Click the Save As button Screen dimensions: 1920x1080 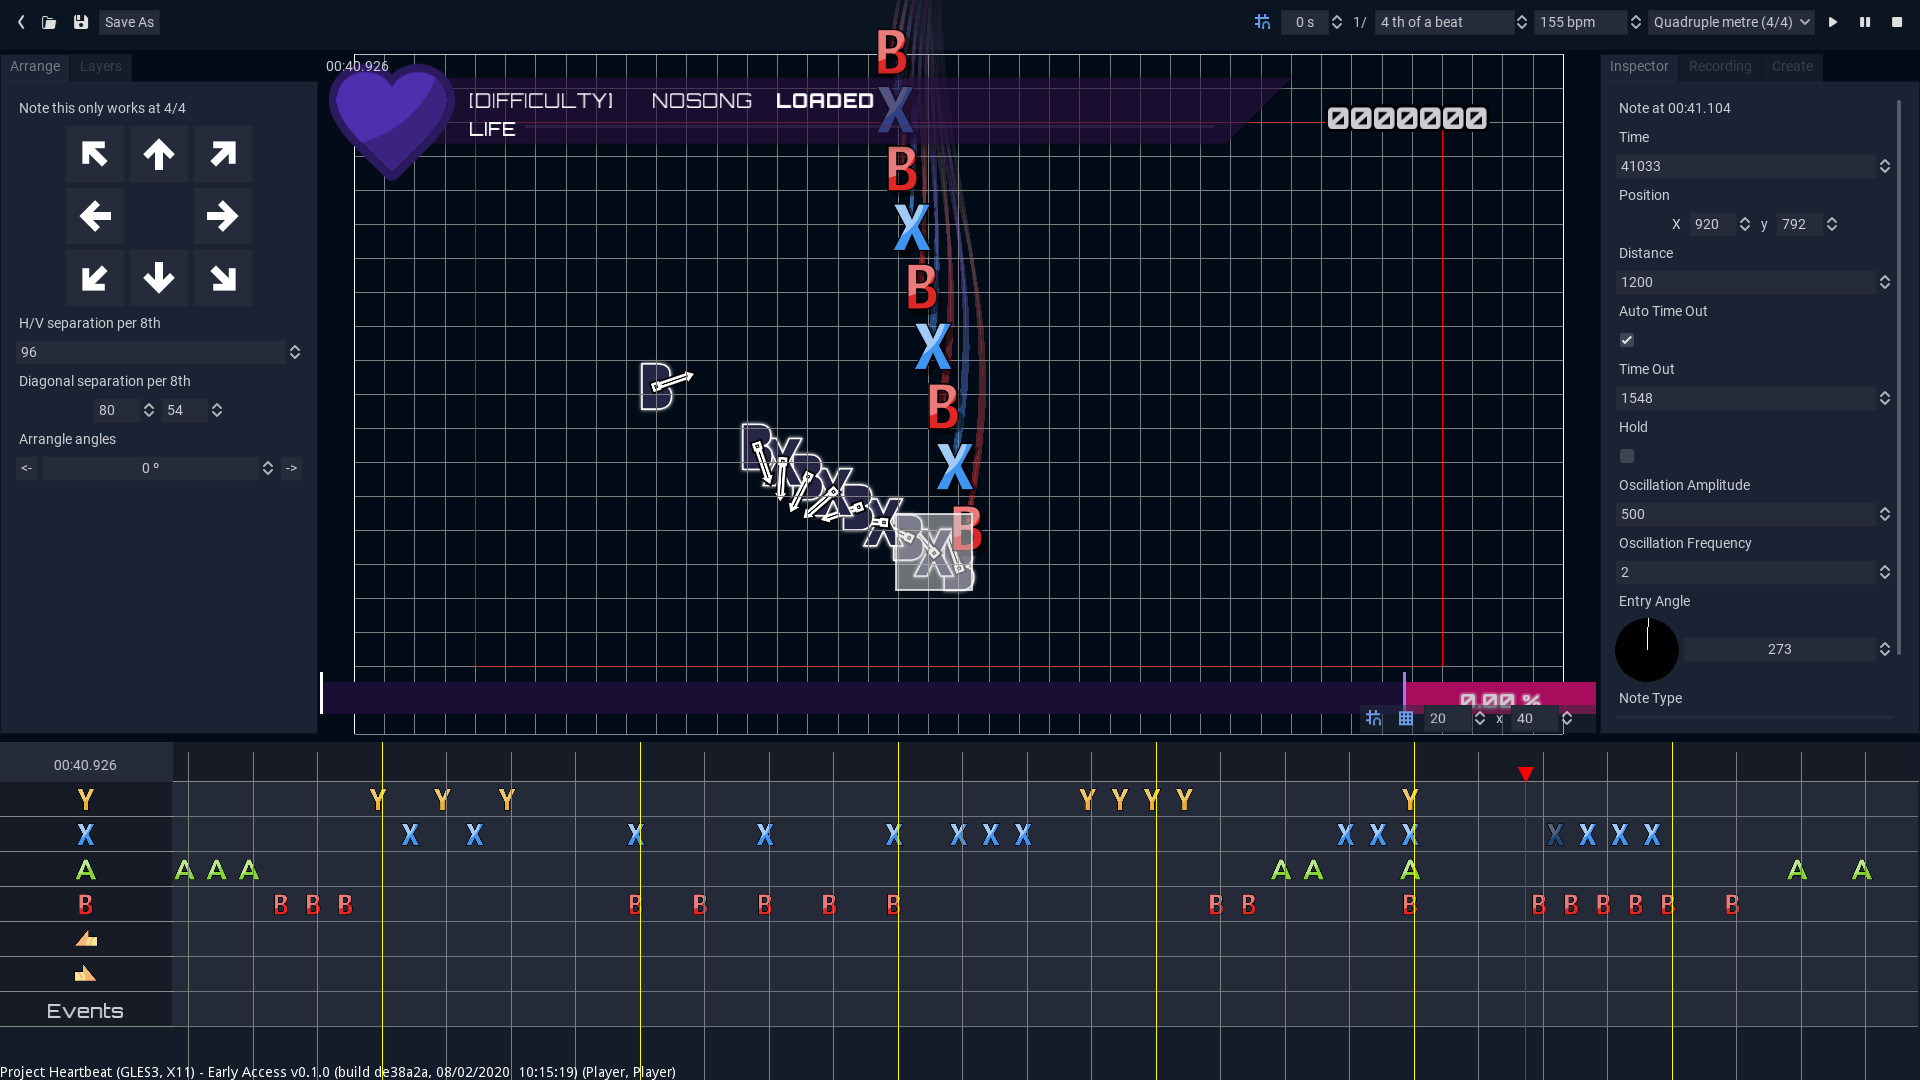point(129,22)
